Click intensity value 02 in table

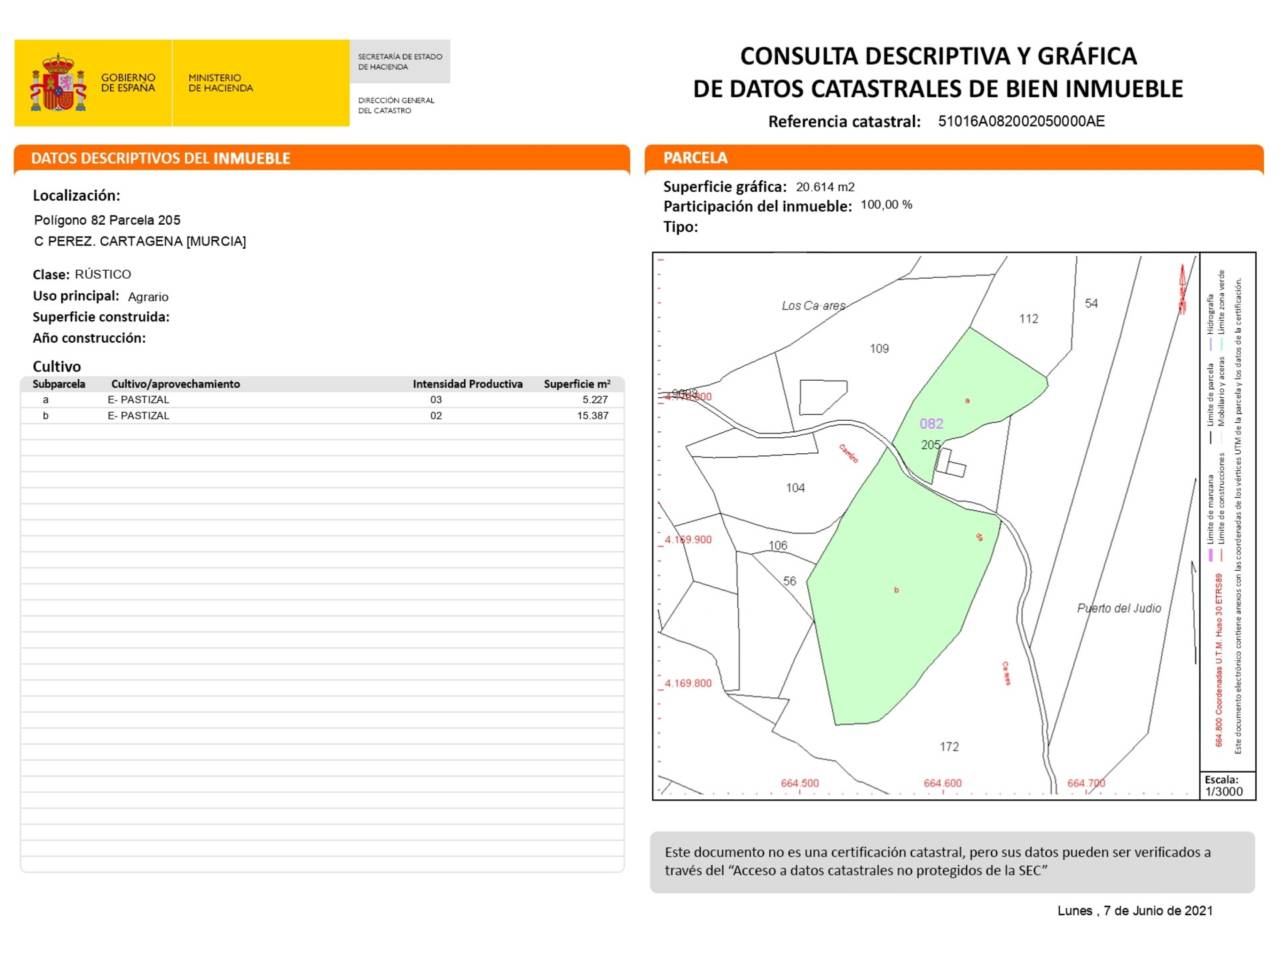pyautogui.click(x=436, y=416)
